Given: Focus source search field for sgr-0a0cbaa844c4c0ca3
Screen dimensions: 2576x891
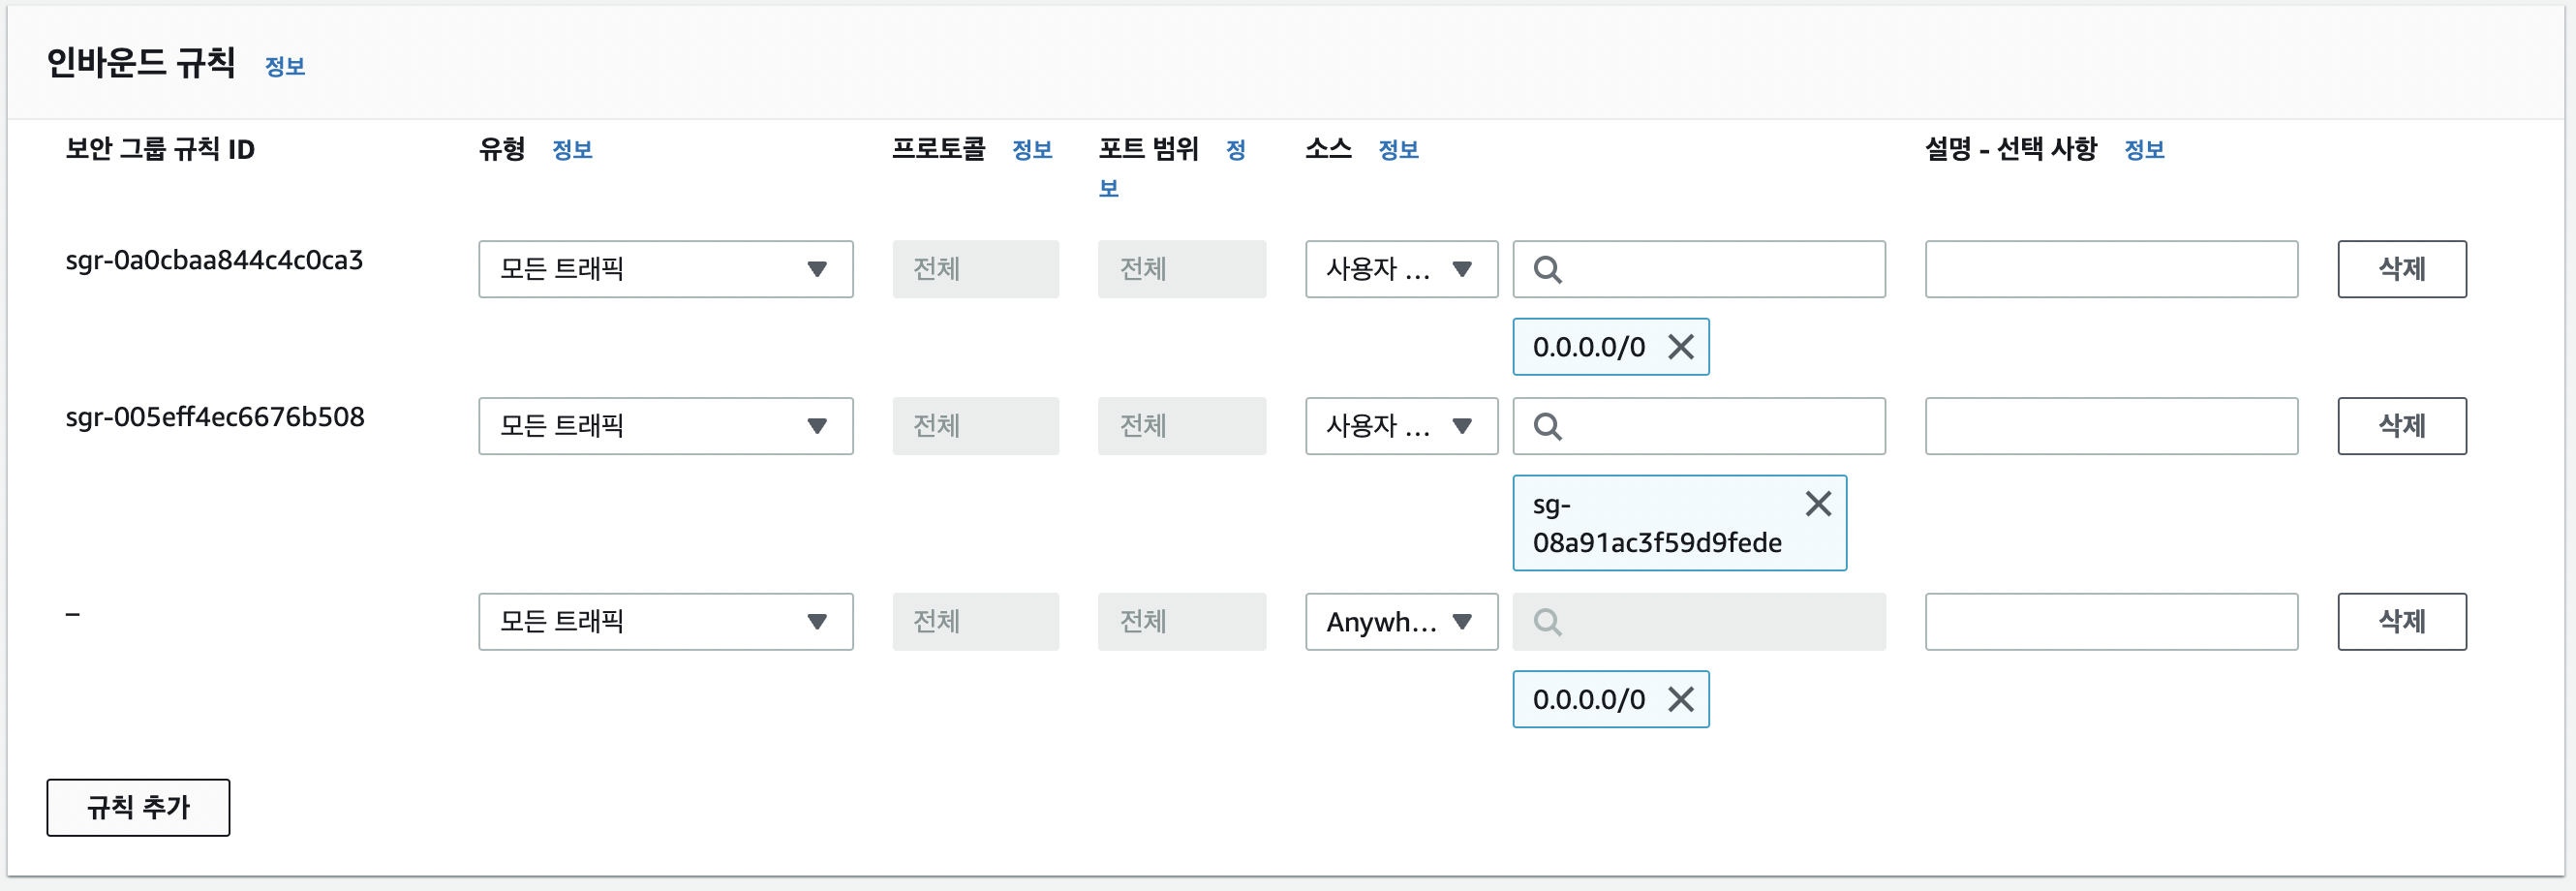Looking at the screenshot, I should point(1699,269).
